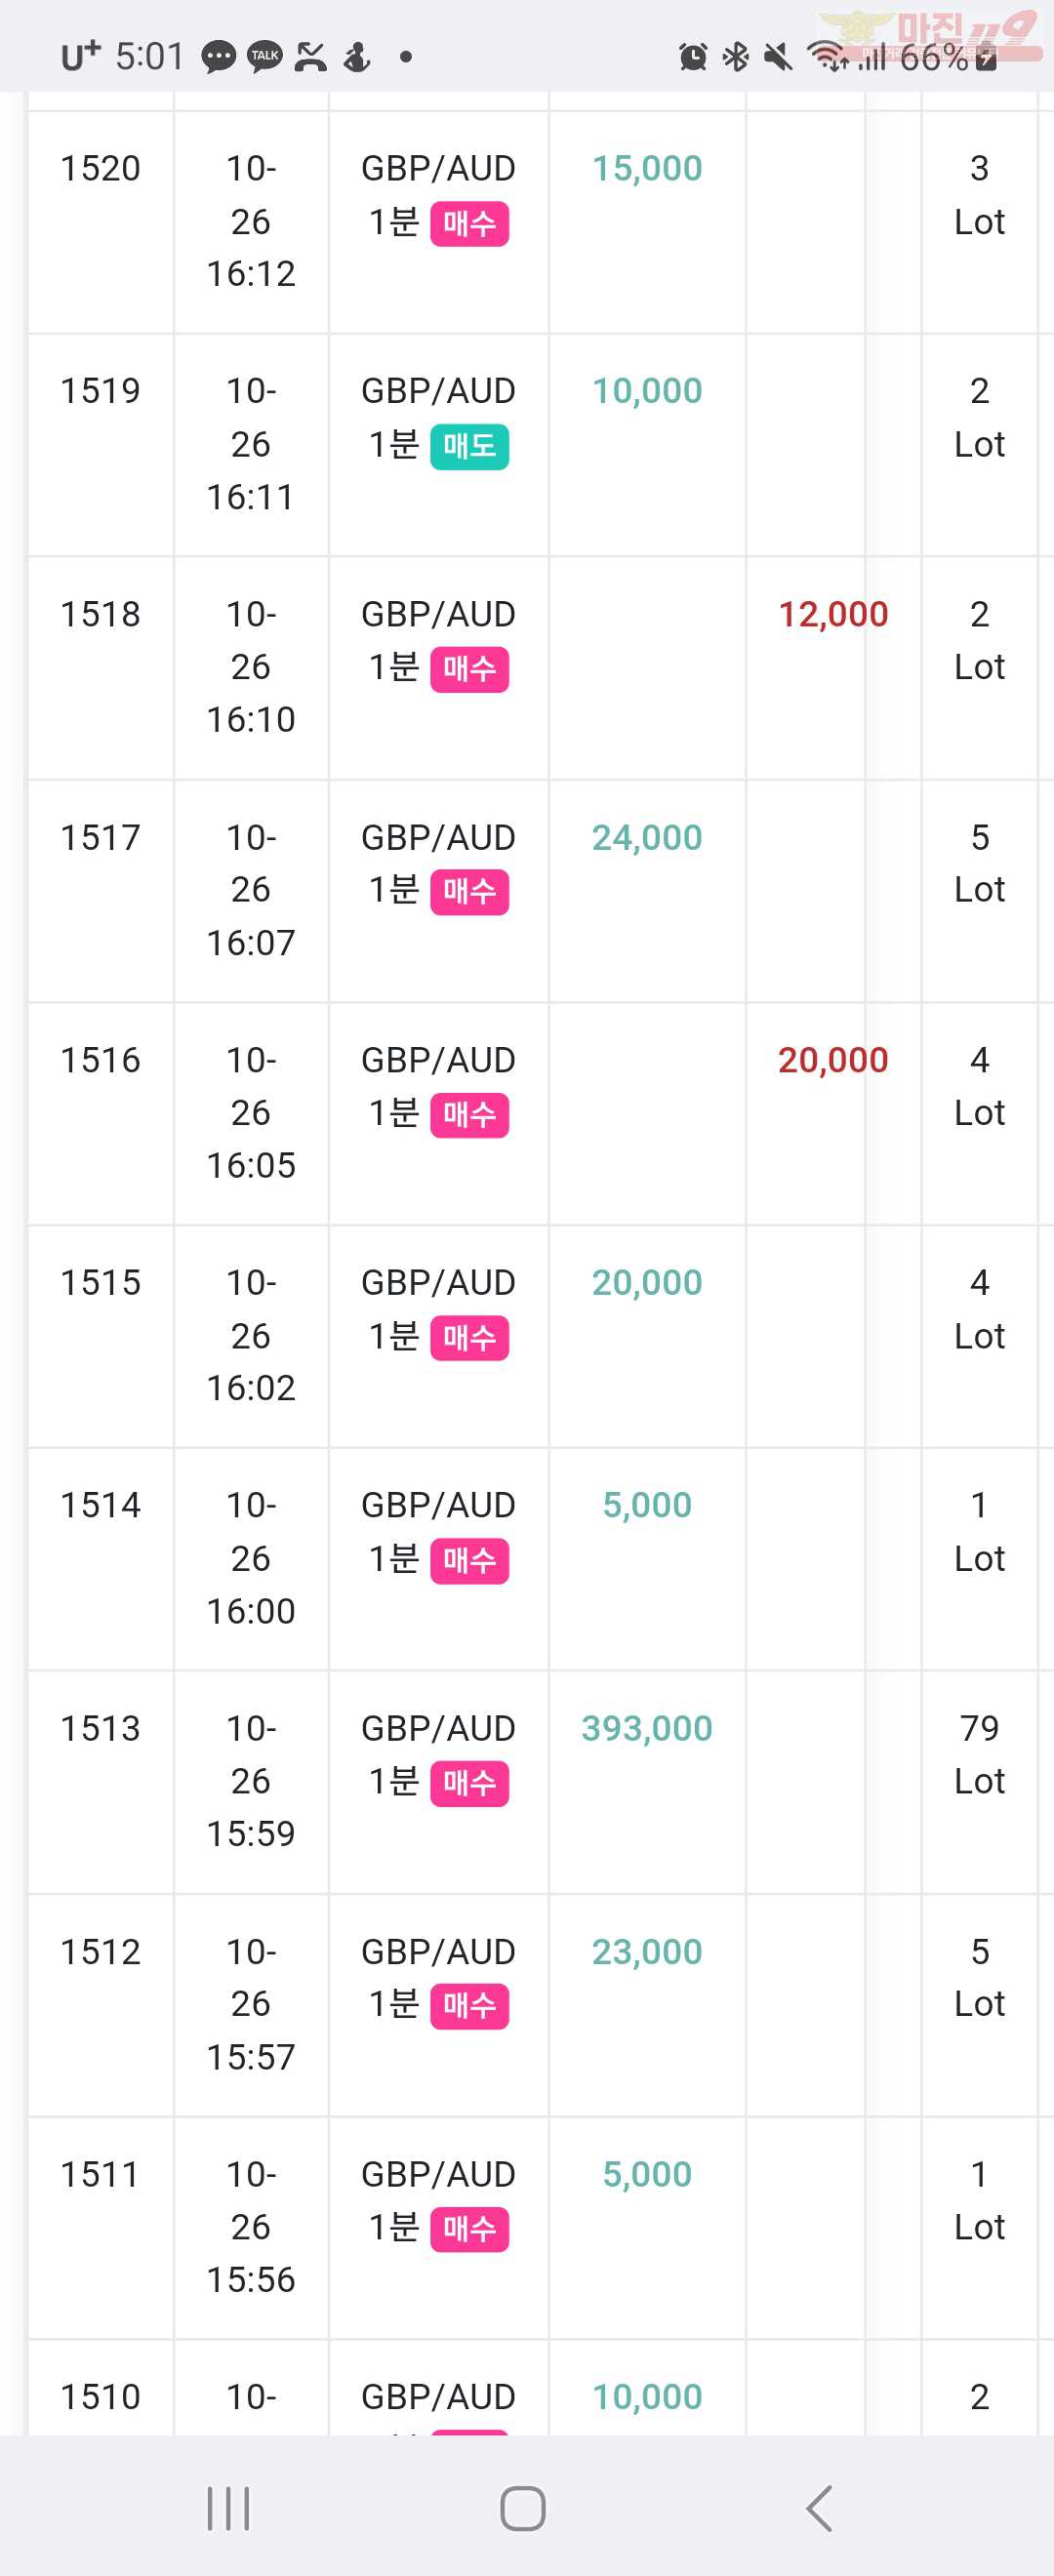This screenshot has width=1054, height=2576.
Task: Tap the 매수 badge in row 1520
Action: pos(469,223)
